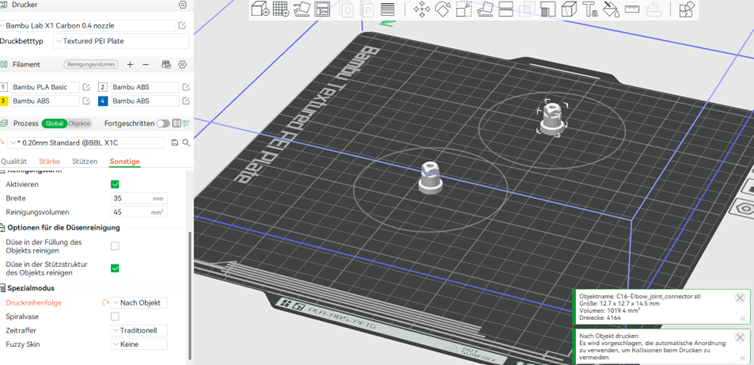This screenshot has width=754, height=365.
Task: Click the Arrange all objects icon
Action: [x=322, y=9]
